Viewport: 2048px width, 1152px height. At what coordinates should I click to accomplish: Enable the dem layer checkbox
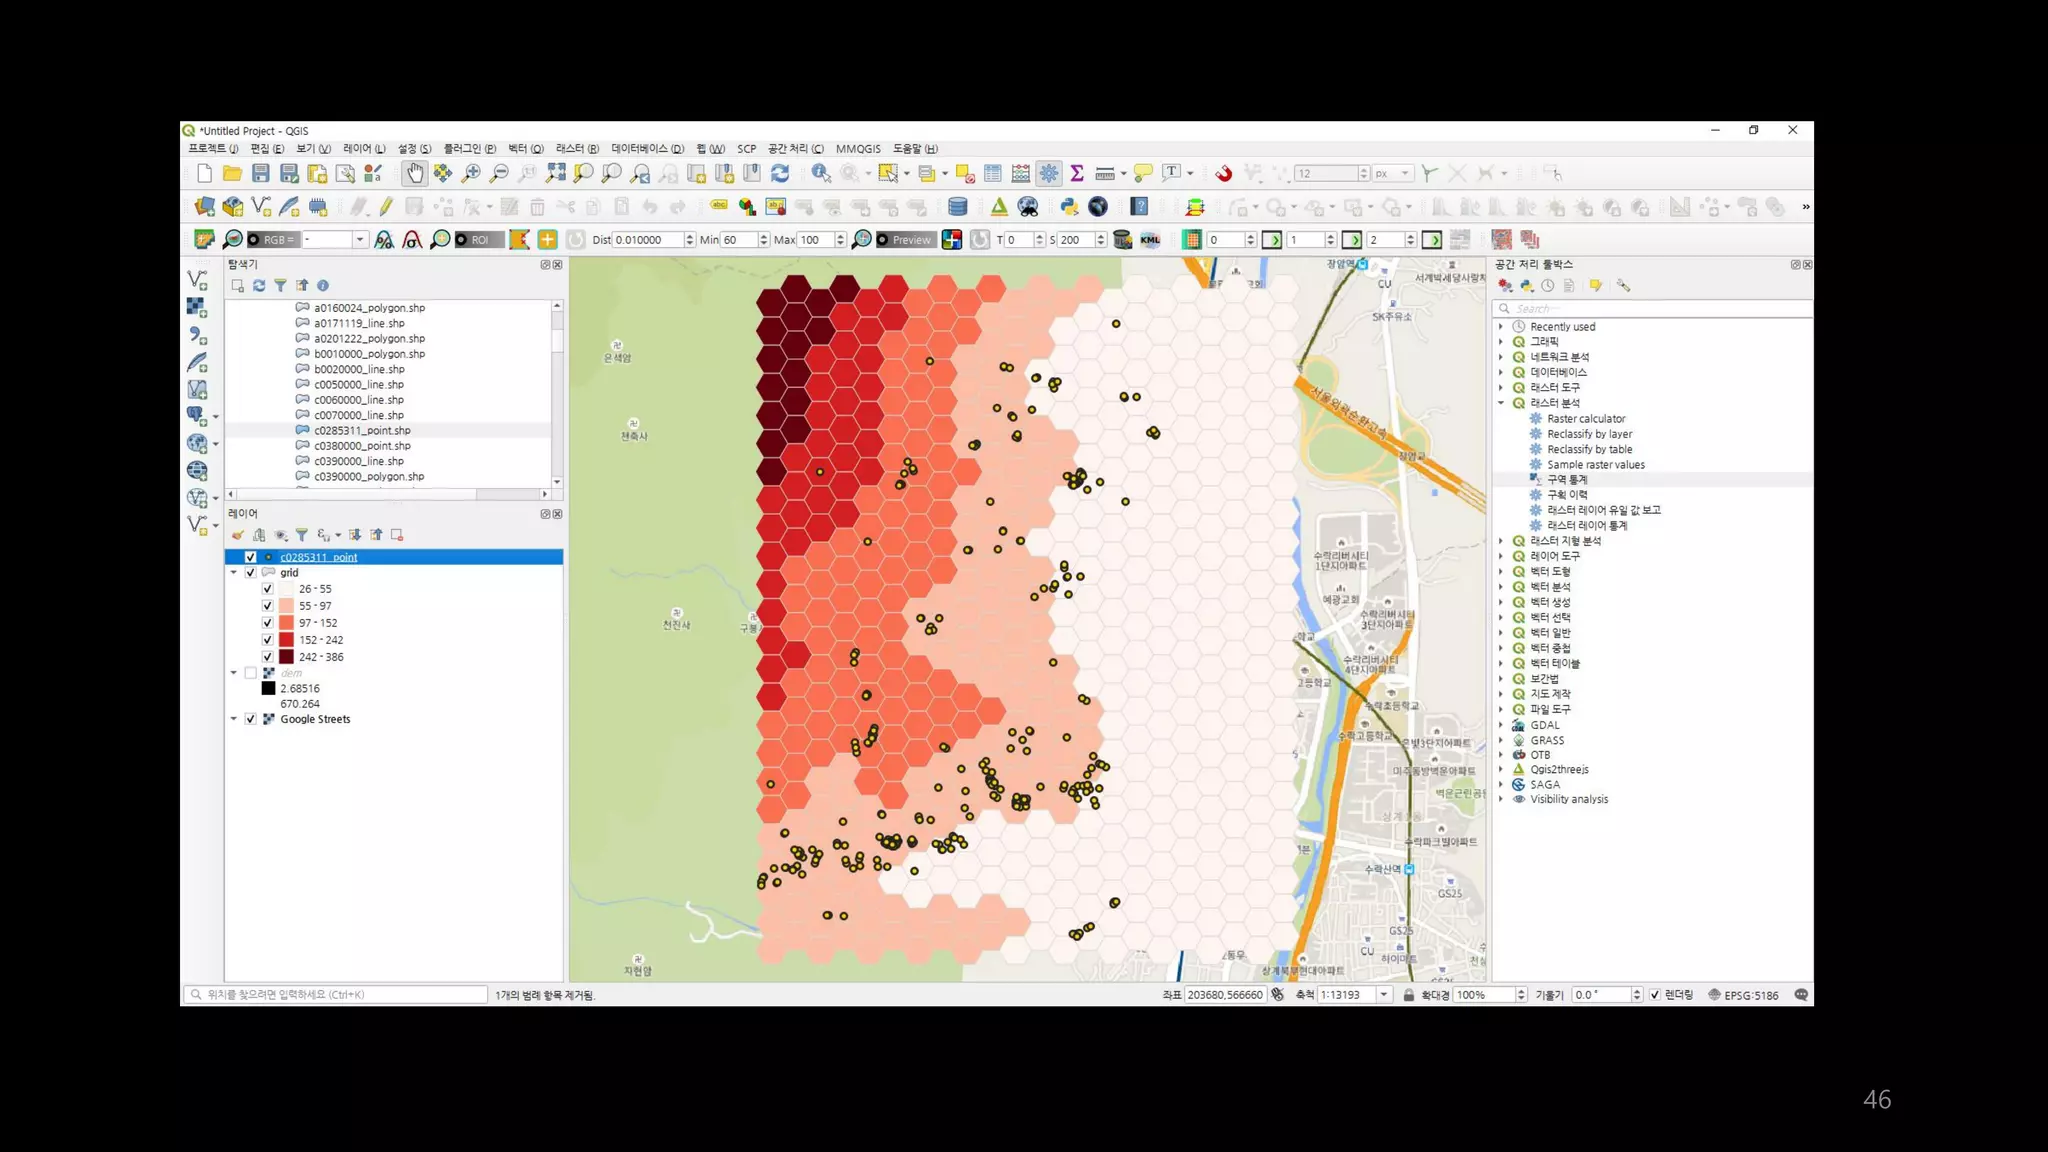(x=251, y=673)
